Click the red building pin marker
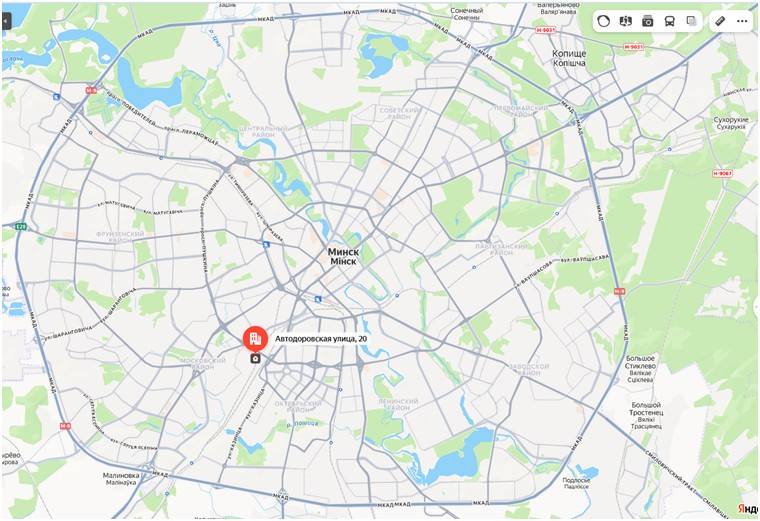760x521 pixels. (255, 339)
